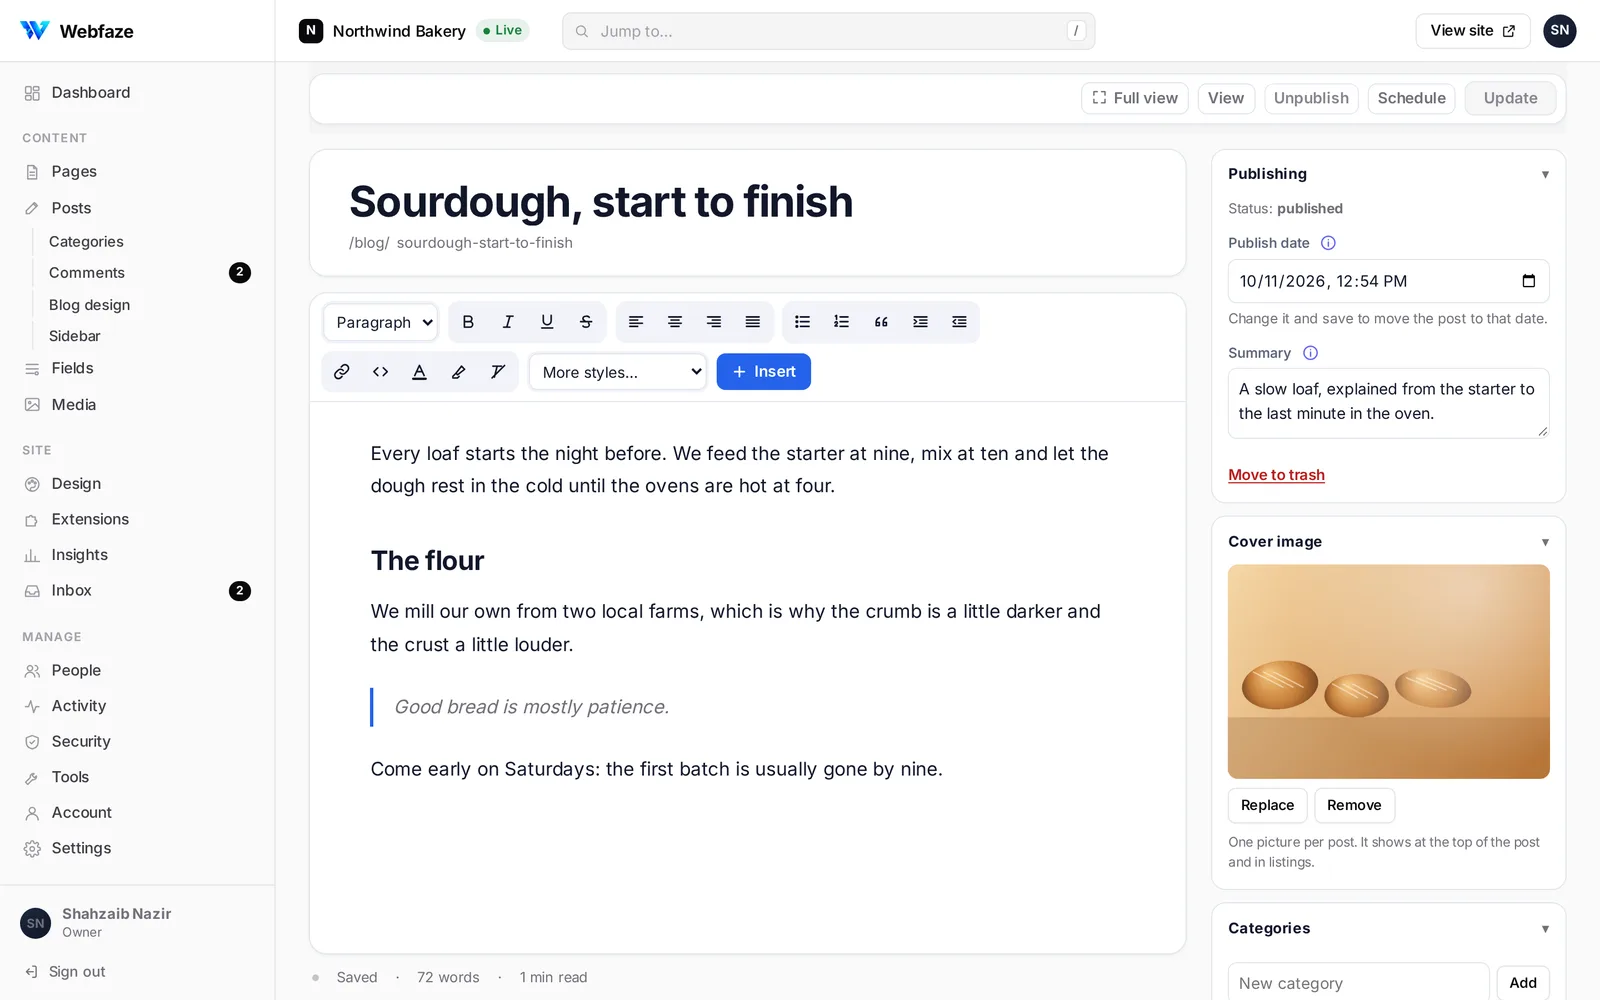Align text right
This screenshot has width=1600, height=1000.
pyautogui.click(x=714, y=322)
